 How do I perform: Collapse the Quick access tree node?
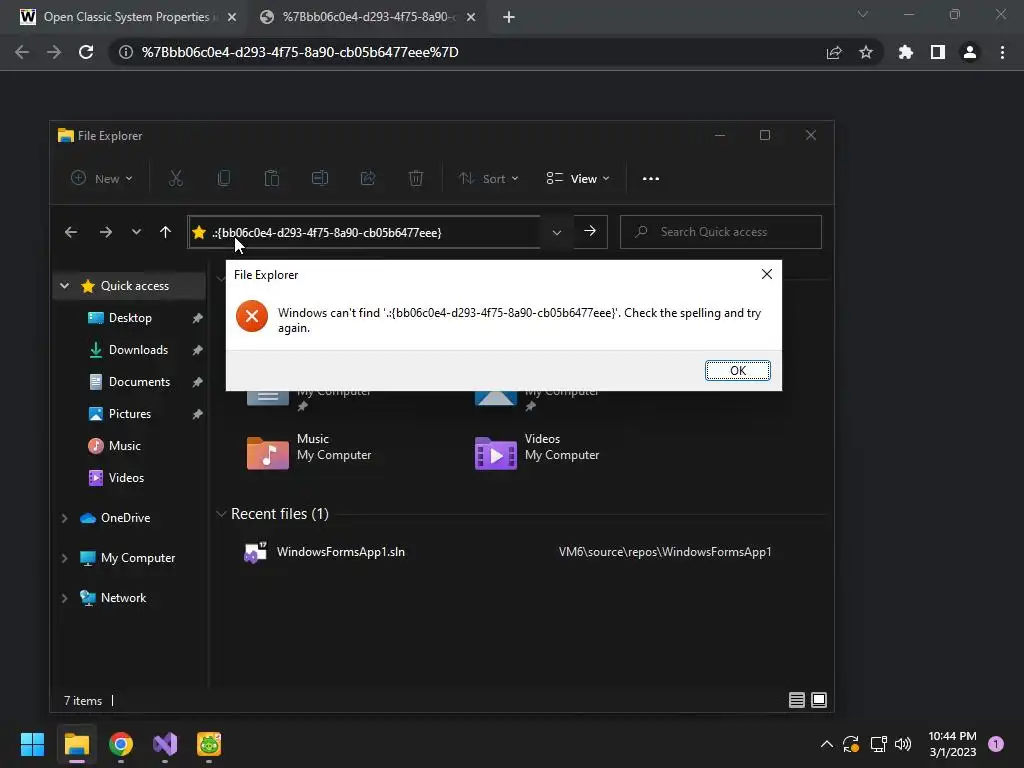click(x=64, y=285)
